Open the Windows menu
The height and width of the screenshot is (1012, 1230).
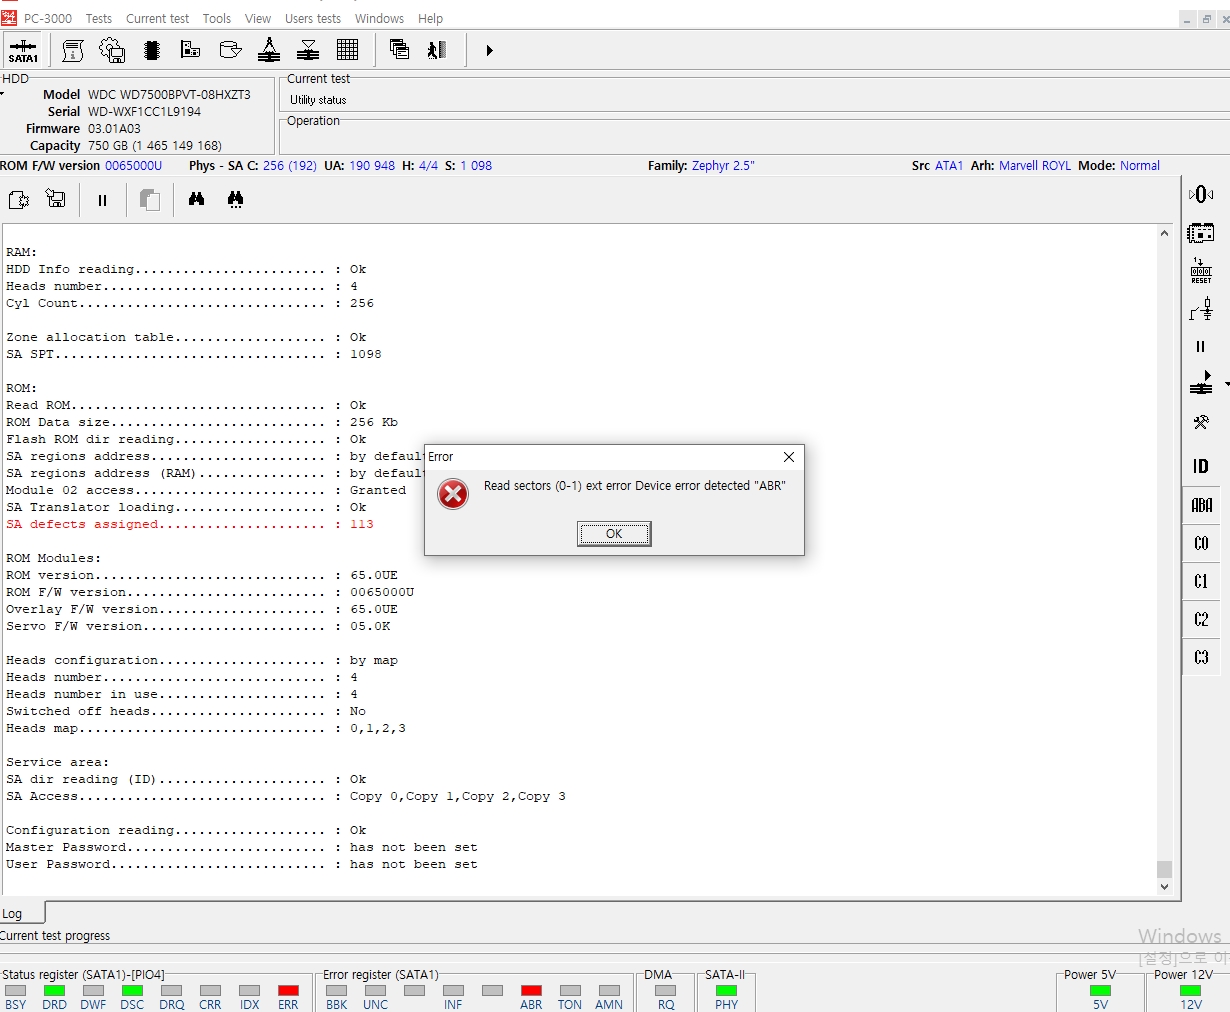pyautogui.click(x=379, y=18)
